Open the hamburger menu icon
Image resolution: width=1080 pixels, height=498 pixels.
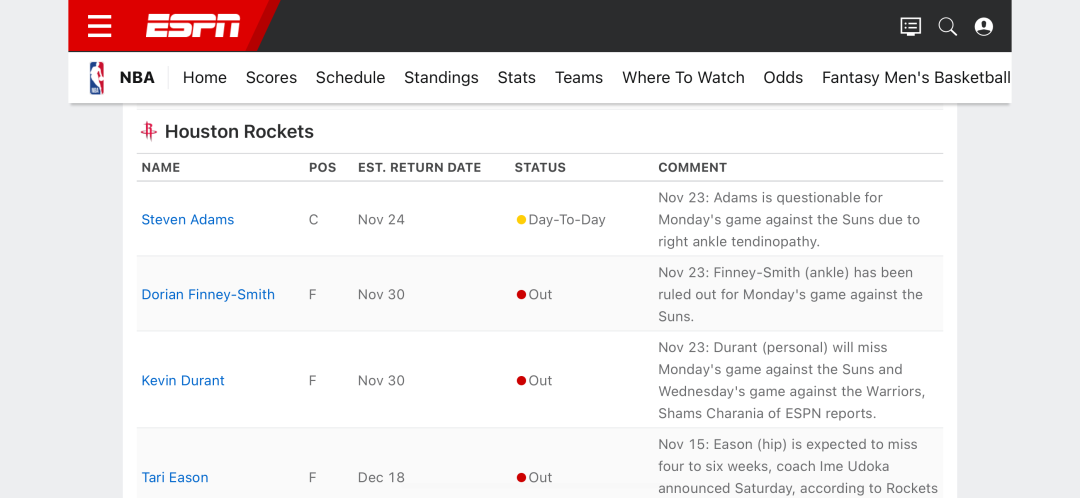click(99, 26)
